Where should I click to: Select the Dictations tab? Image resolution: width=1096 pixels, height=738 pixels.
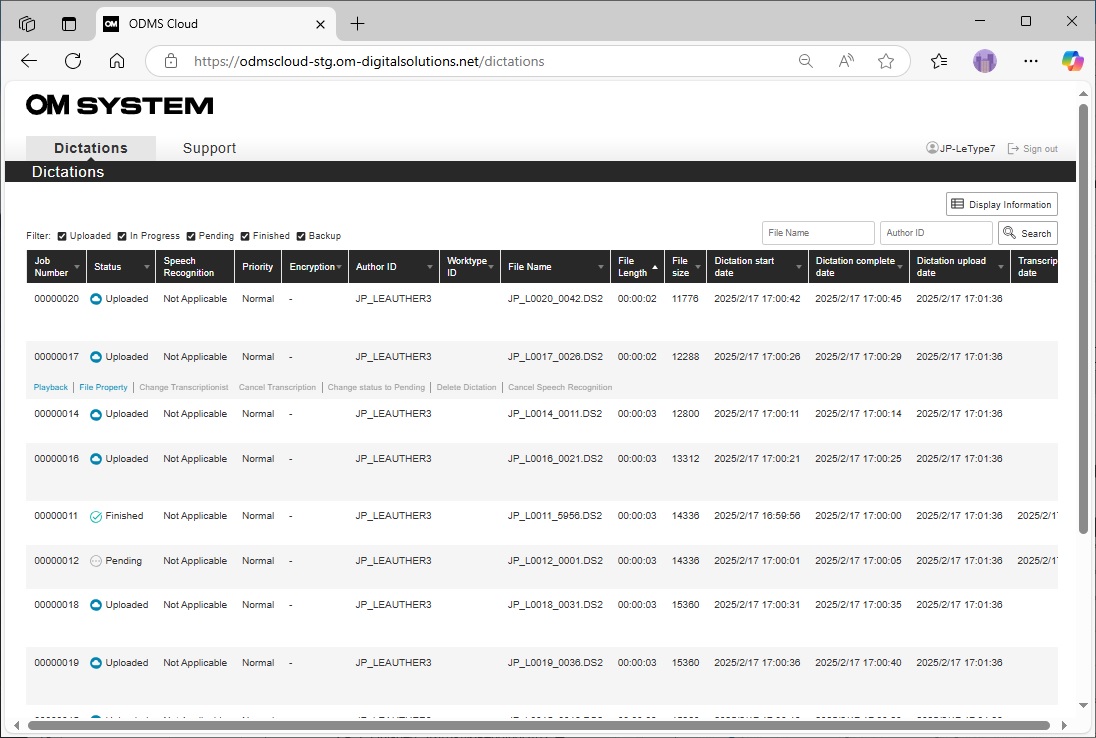pyautogui.click(x=91, y=148)
